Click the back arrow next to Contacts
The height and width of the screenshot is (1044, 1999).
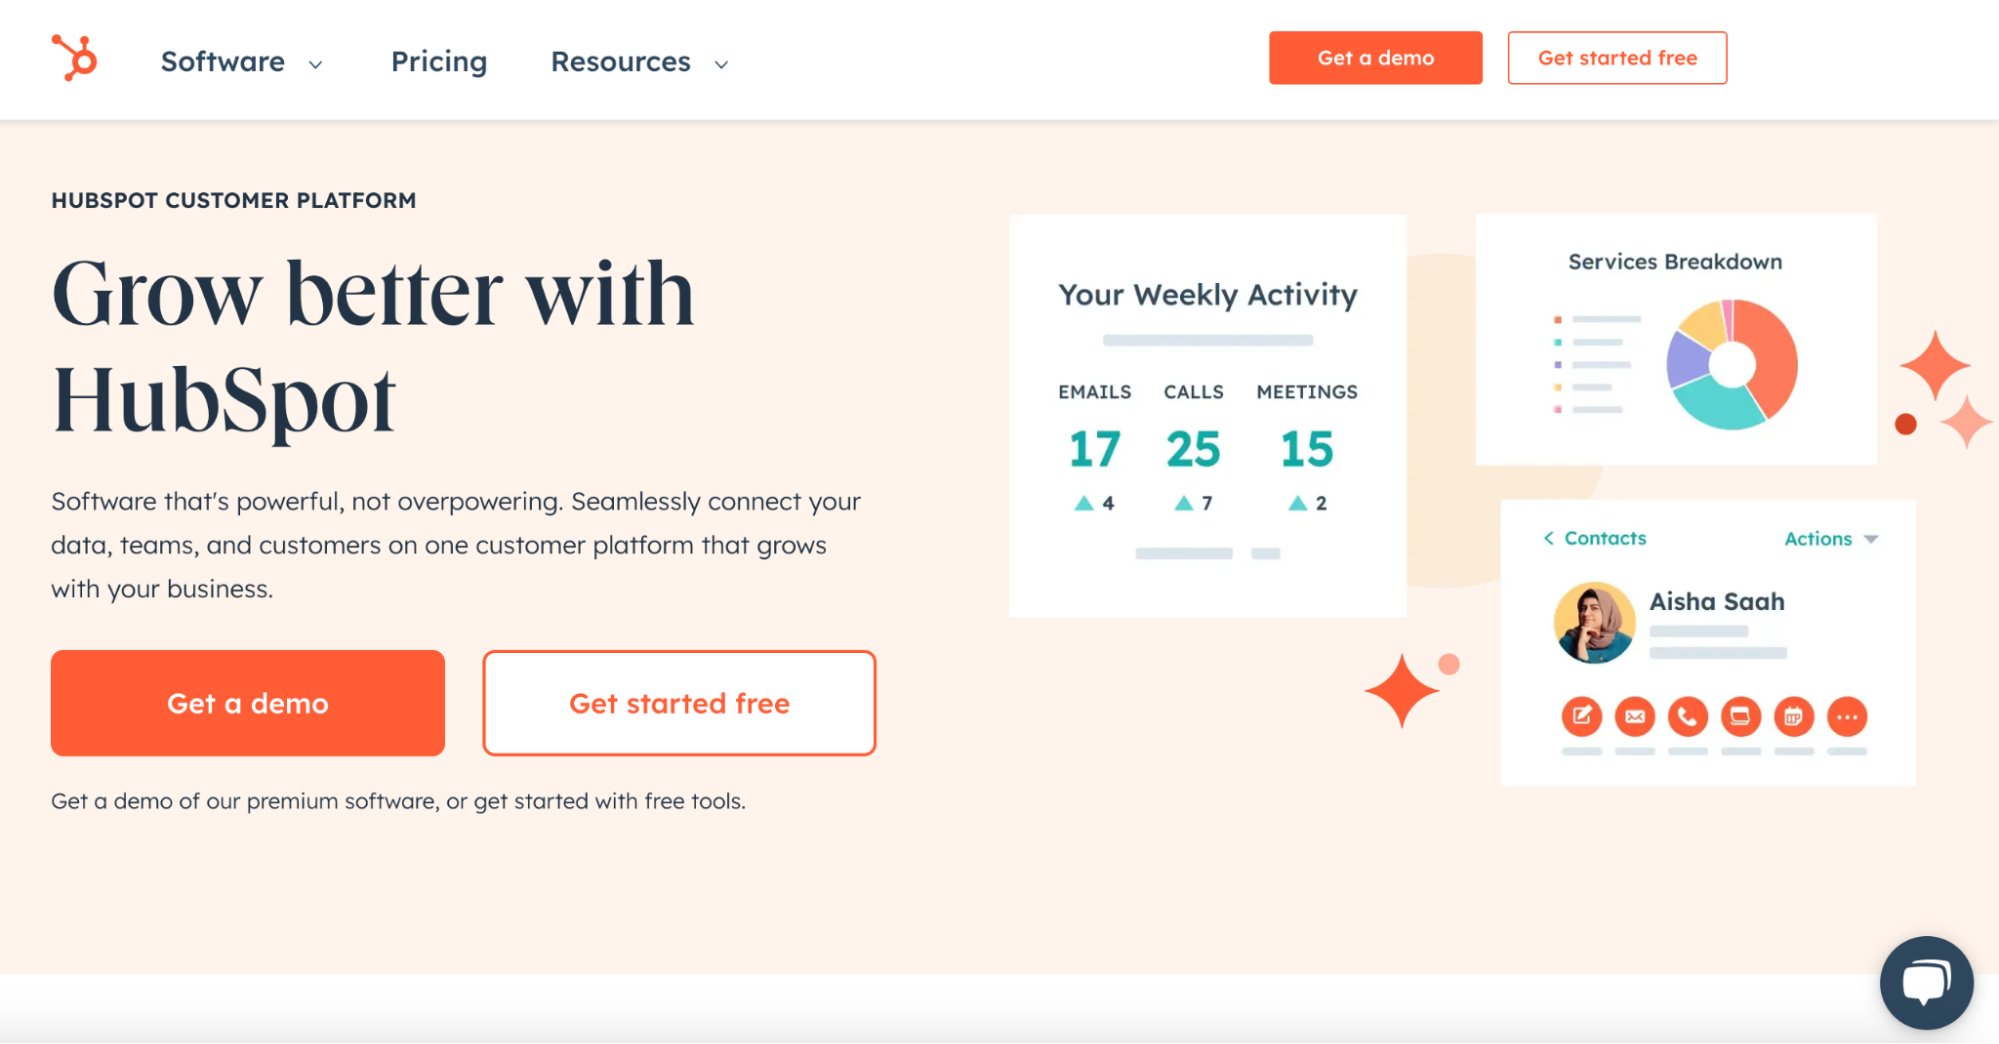(x=1546, y=538)
